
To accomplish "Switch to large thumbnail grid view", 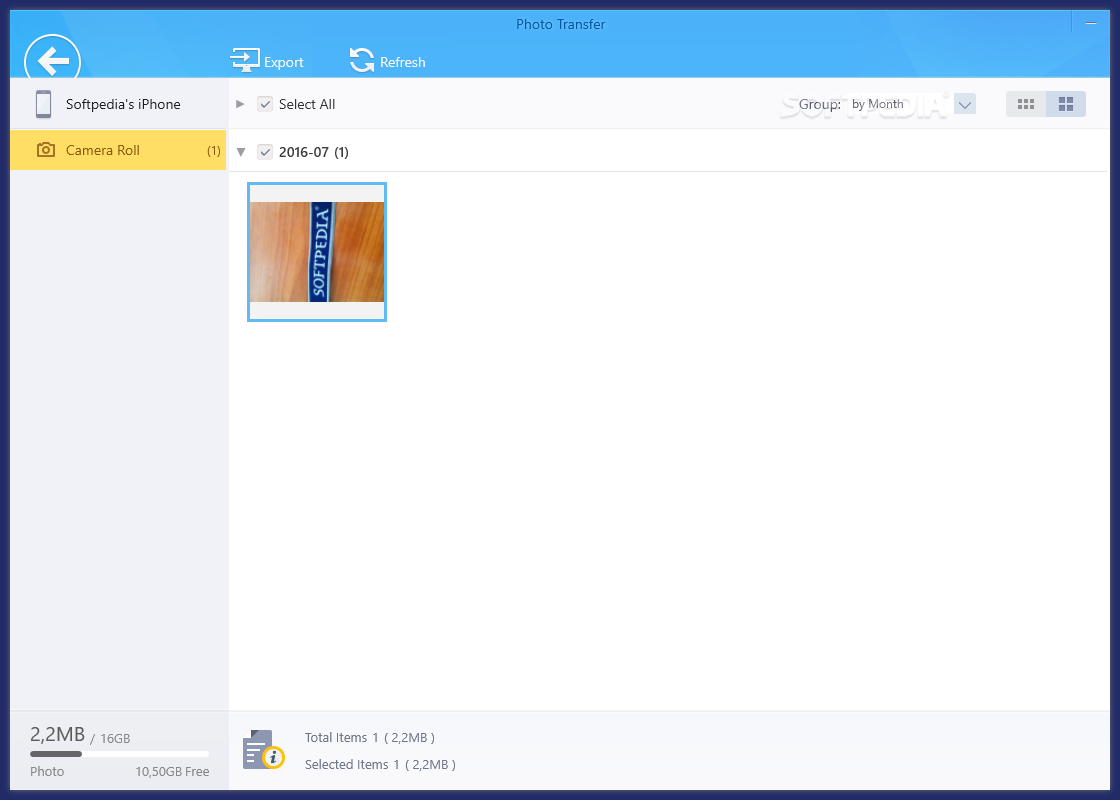I will click(1066, 104).
